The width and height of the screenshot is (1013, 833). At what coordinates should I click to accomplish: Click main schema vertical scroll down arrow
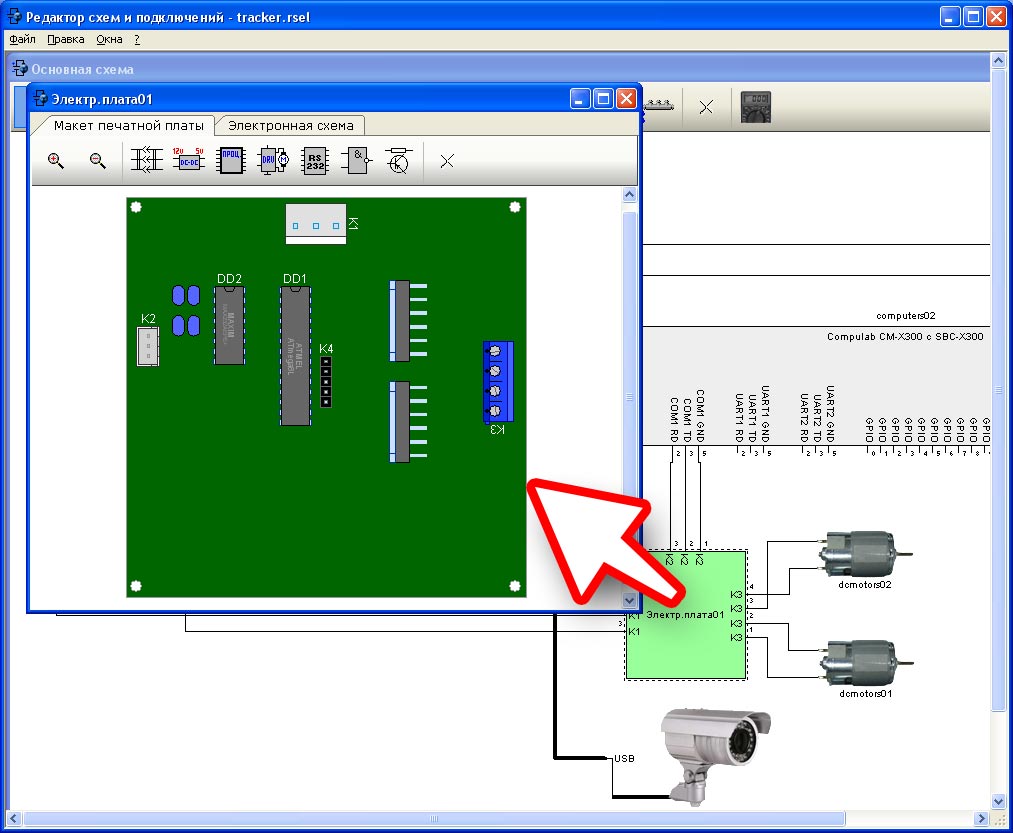pos(998,802)
